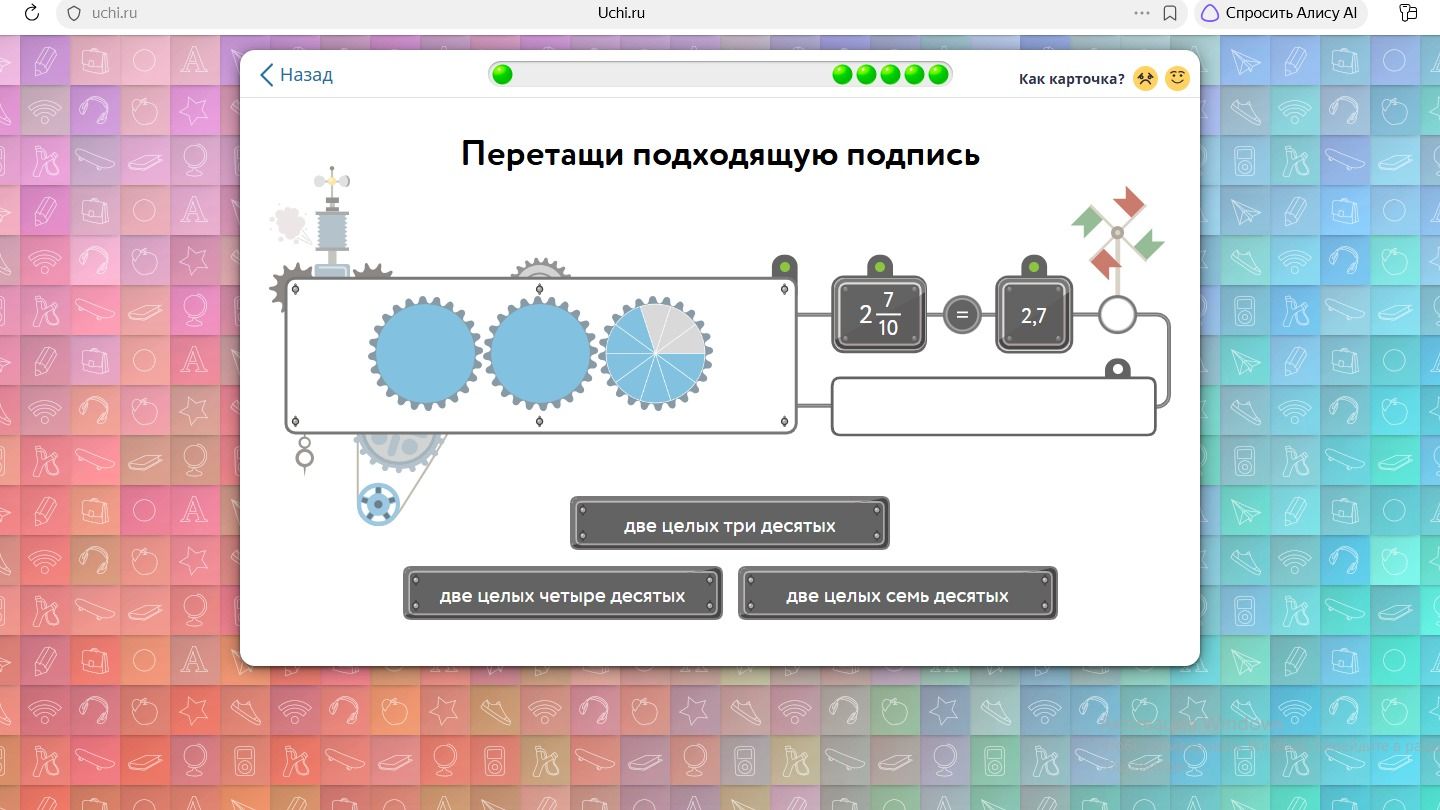The width and height of the screenshot is (1440, 810).
Task: Click the heading "Перетащи подходящую подпись"
Action: coord(720,155)
